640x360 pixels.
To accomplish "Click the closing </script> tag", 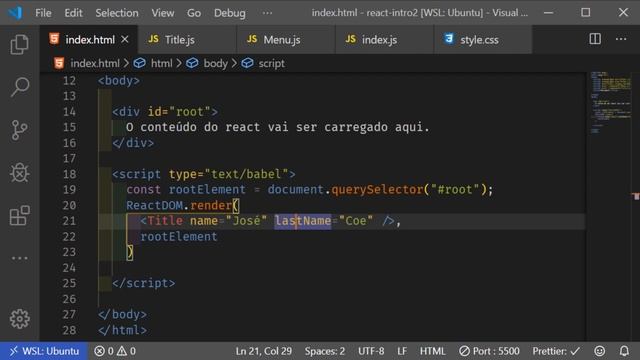I will click(x=144, y=283).
